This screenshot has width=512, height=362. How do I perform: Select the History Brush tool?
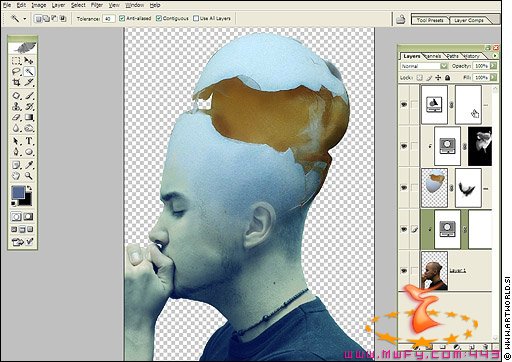click(x=29, y=106)
